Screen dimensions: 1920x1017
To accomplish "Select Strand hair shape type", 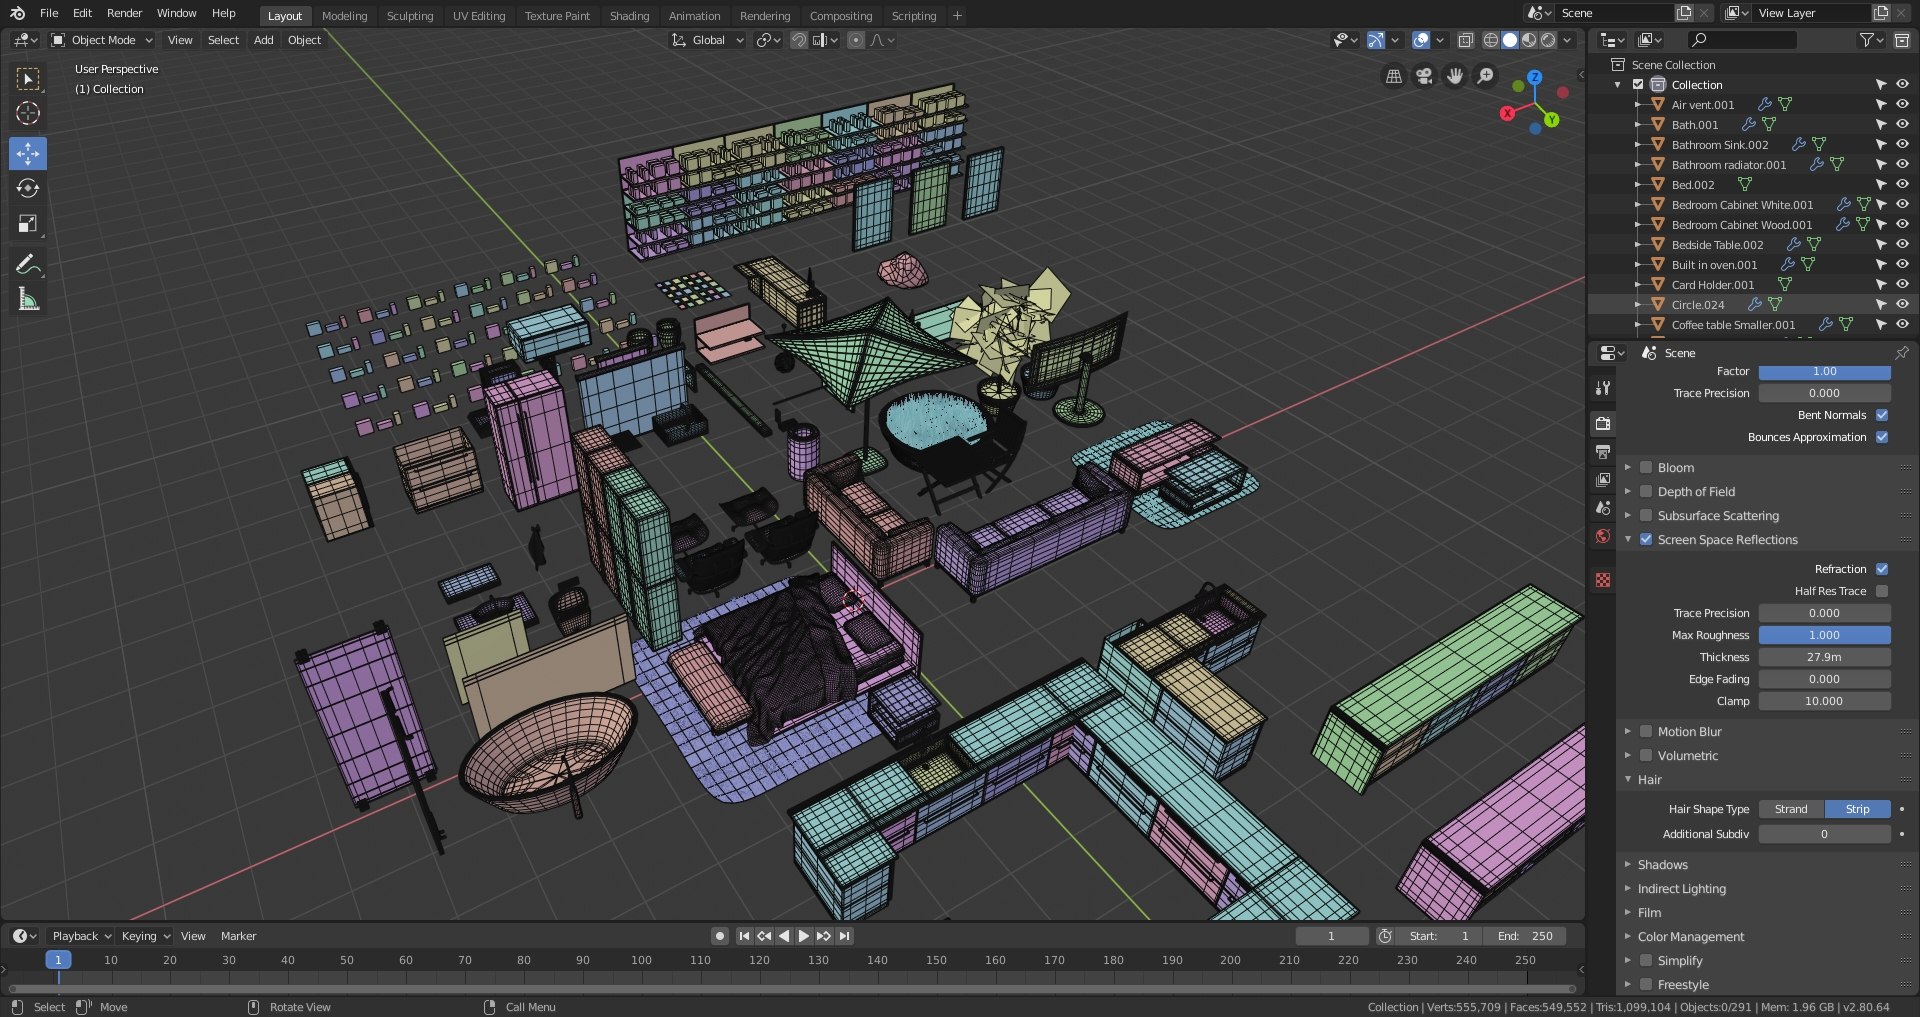I will [x=1791, y=809].
